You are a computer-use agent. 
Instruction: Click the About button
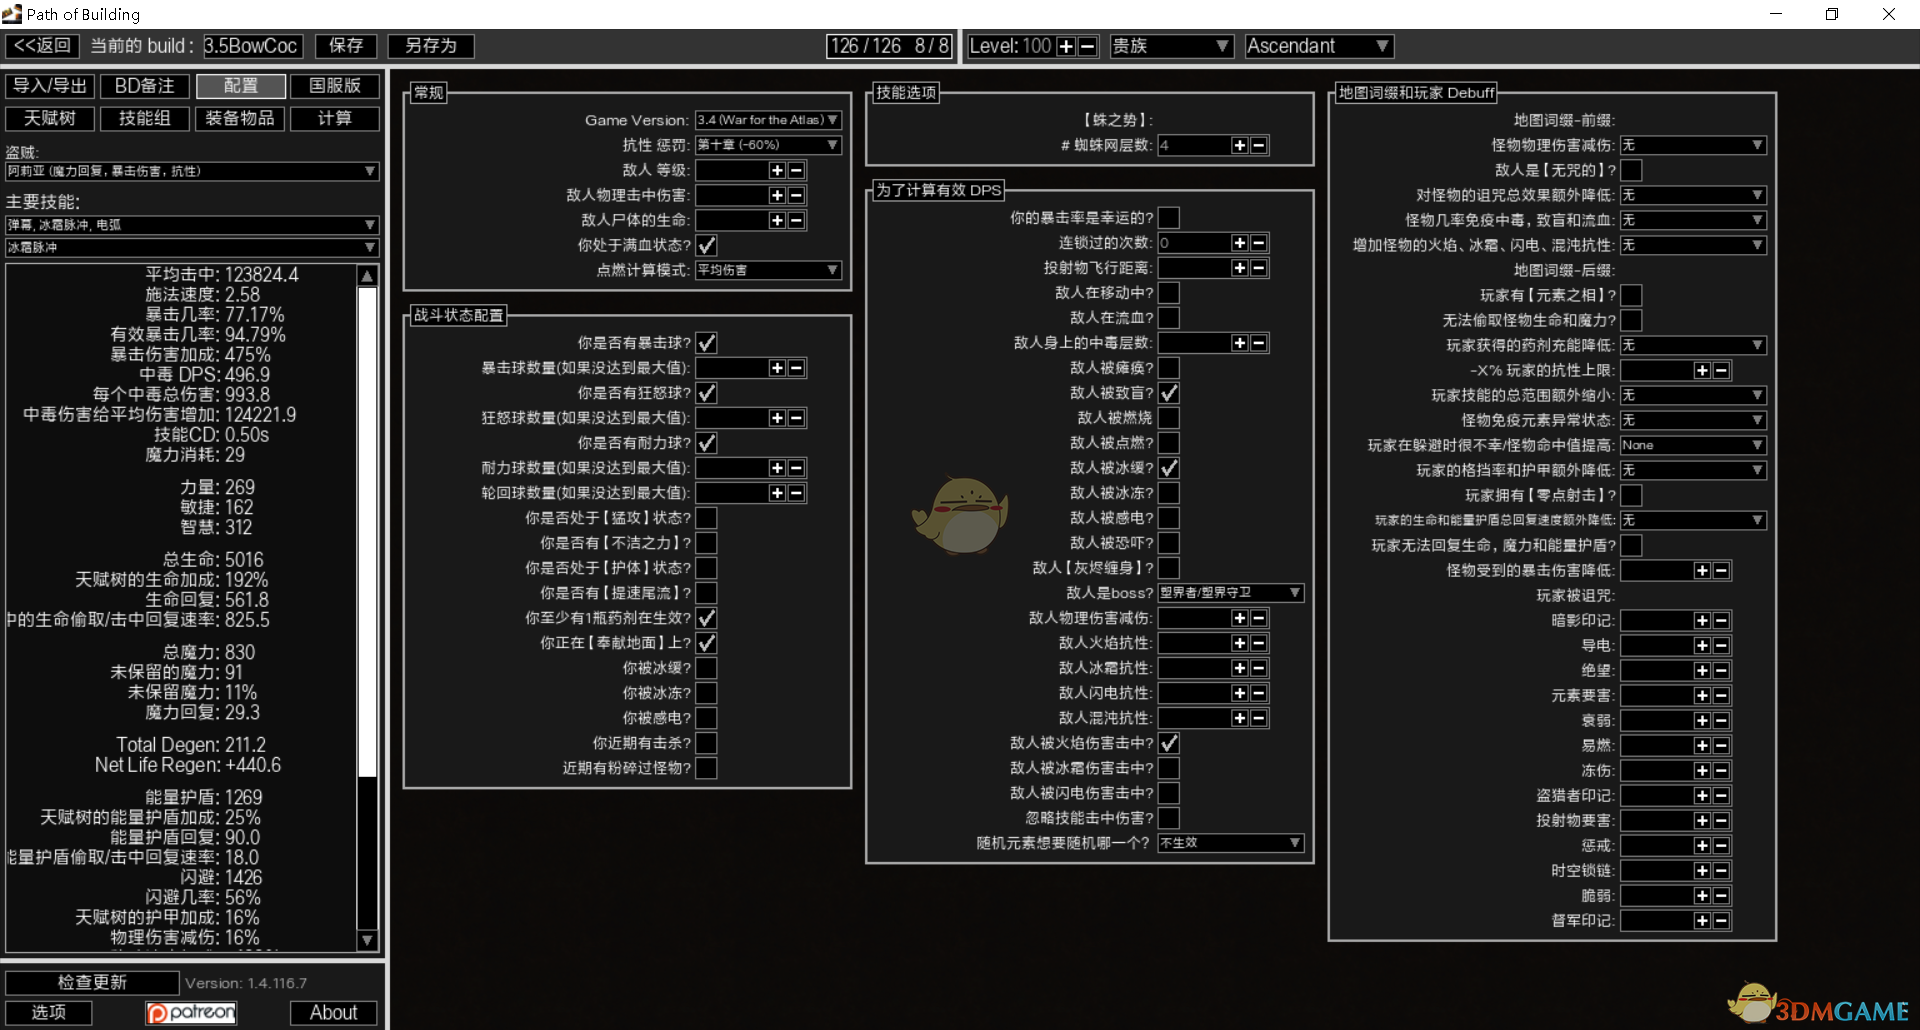(x=333, y=1013)
